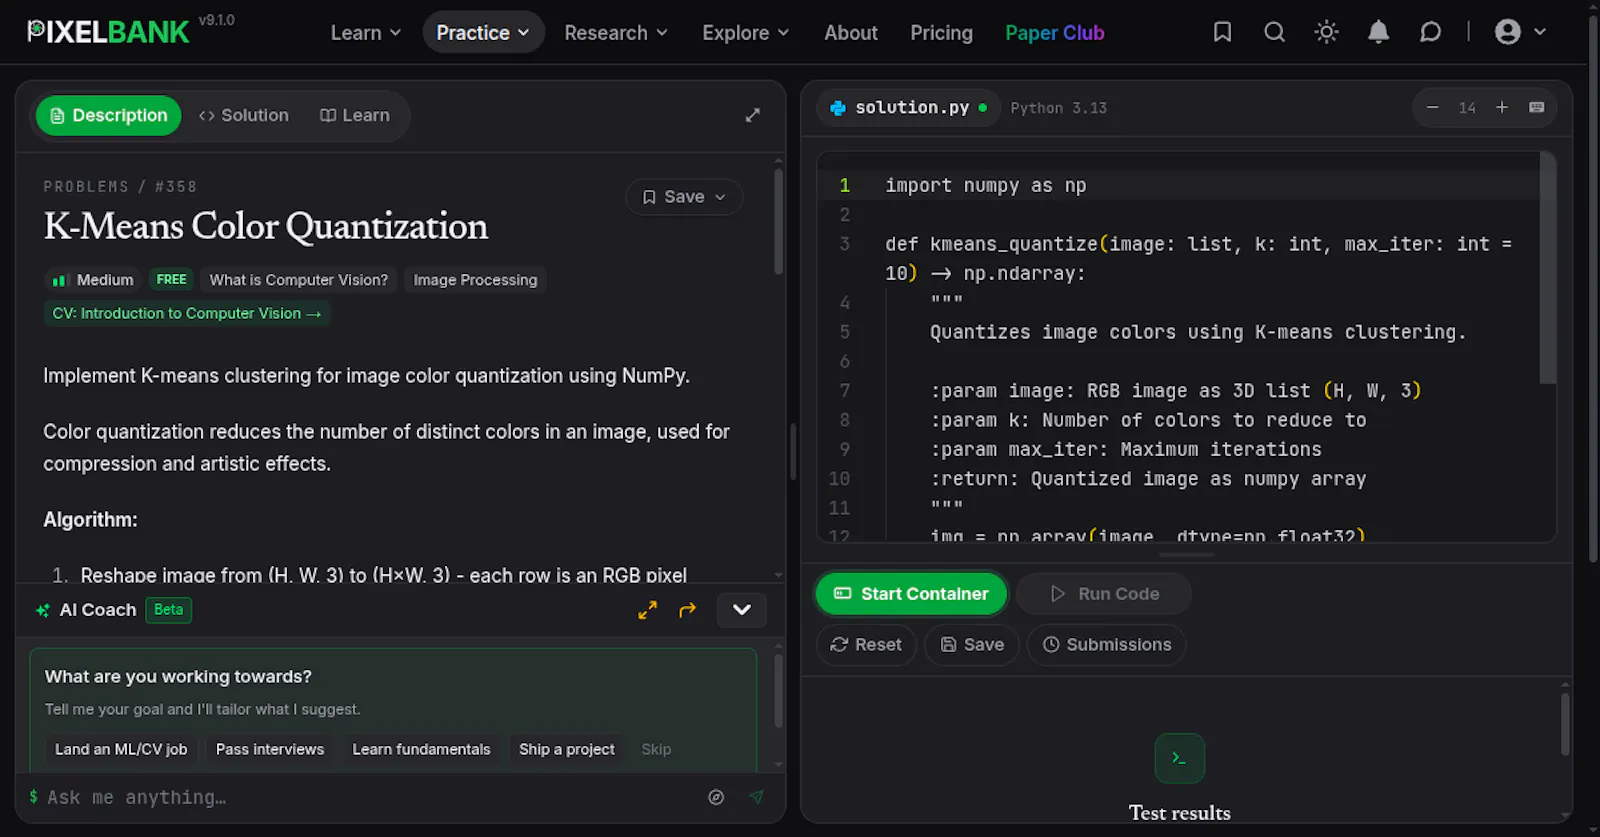Open the Practice dropdown menu

pyautogui.click(x=483, y=33)
